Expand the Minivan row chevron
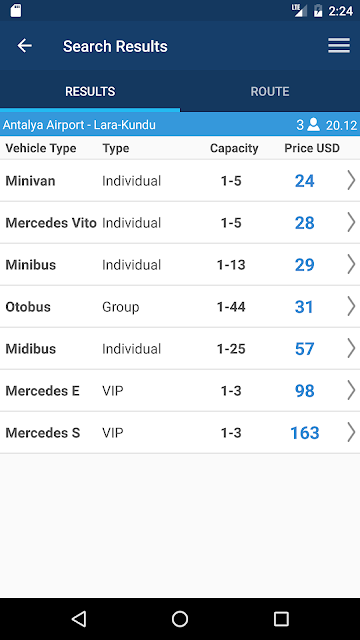This screenshot has width=360, height=640. point(351,180)
